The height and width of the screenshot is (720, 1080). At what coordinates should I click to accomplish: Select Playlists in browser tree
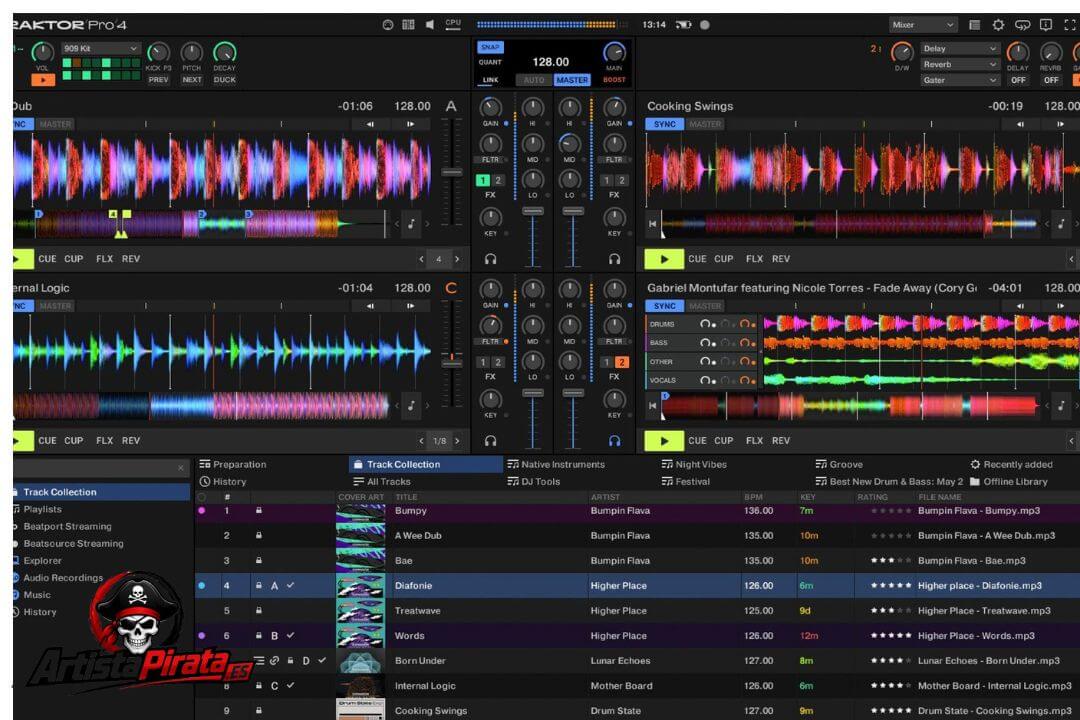pyautogui.click(x=43, y=509)
